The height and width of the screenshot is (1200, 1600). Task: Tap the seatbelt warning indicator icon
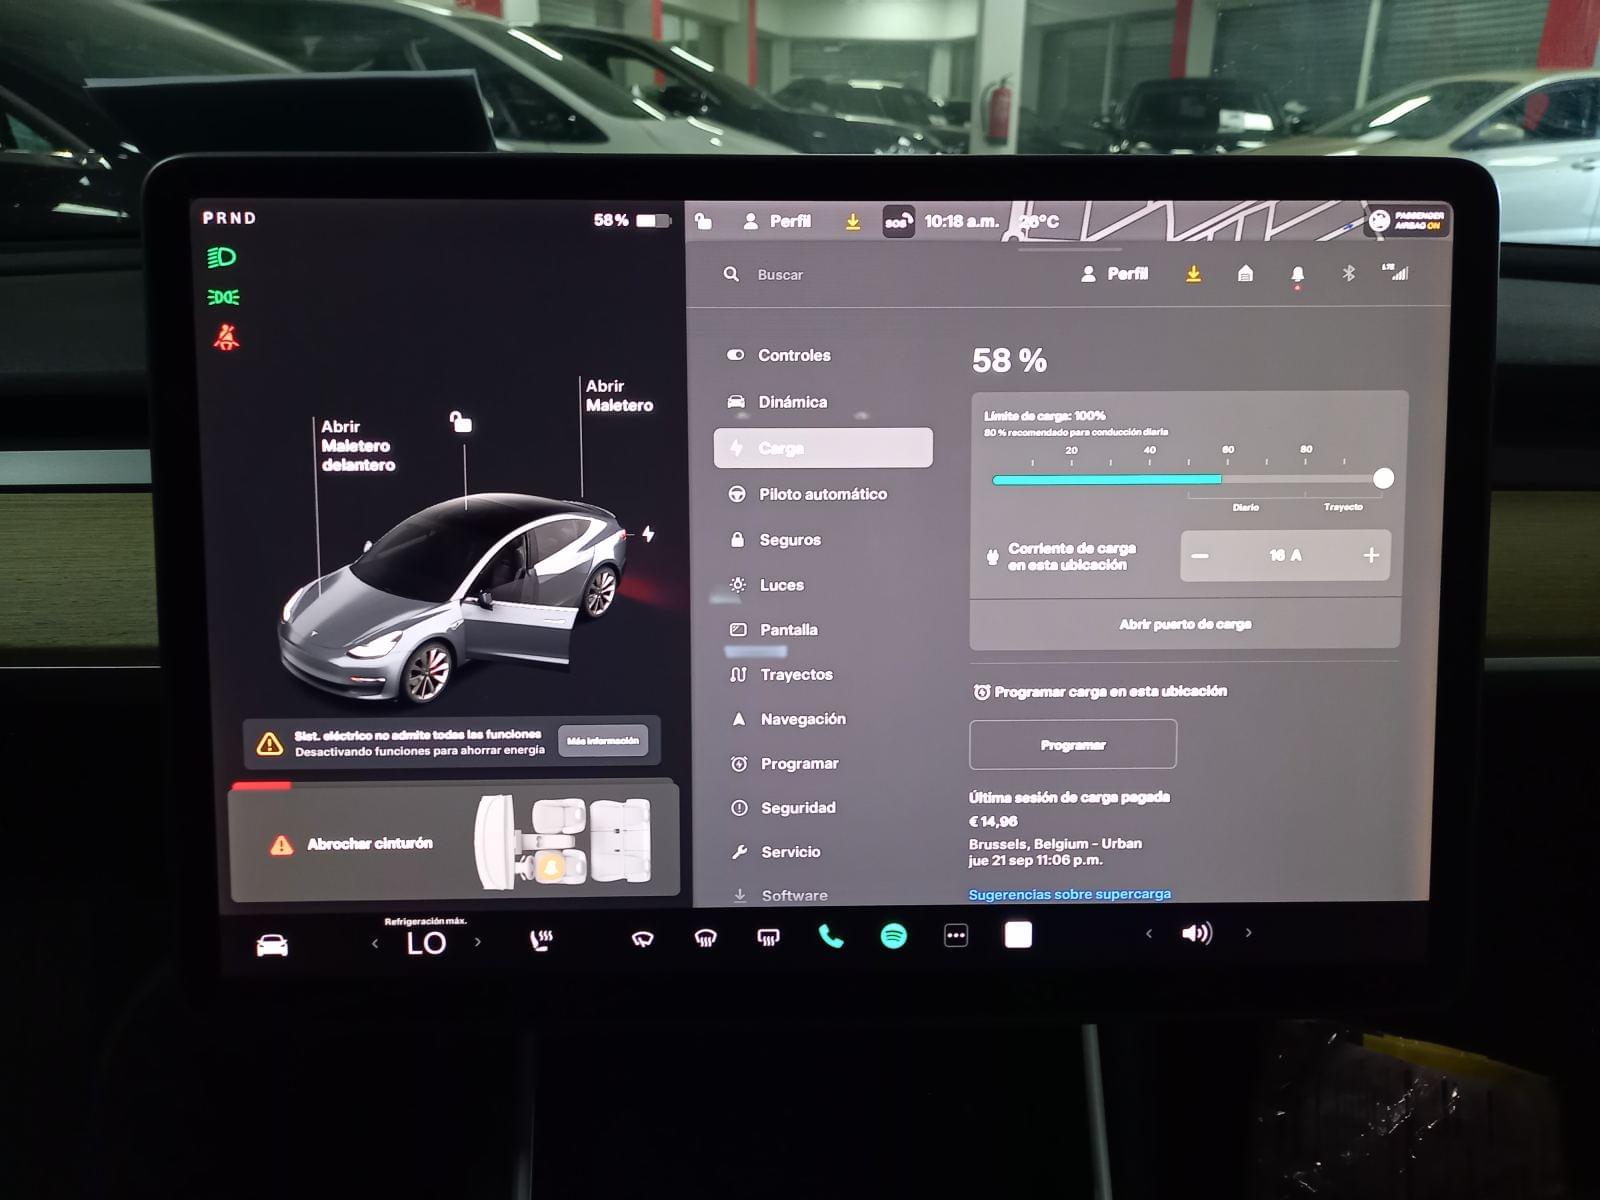[x=227, y=337]
